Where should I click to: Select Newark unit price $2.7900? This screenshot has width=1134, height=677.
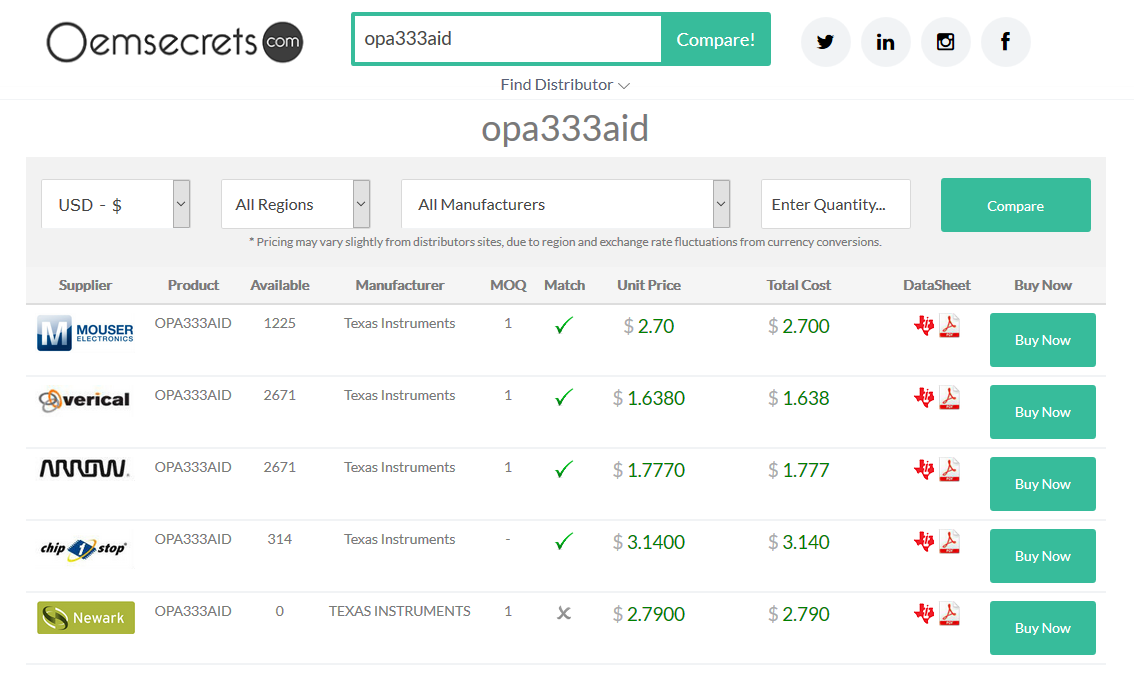click(649, 614)
